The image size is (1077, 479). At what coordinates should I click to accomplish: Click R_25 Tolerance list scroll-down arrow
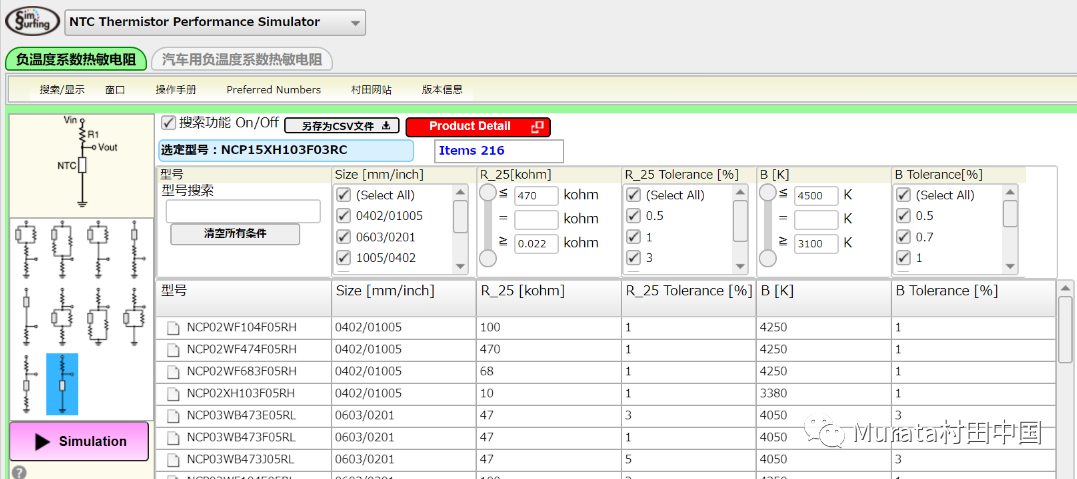[740, 266]
